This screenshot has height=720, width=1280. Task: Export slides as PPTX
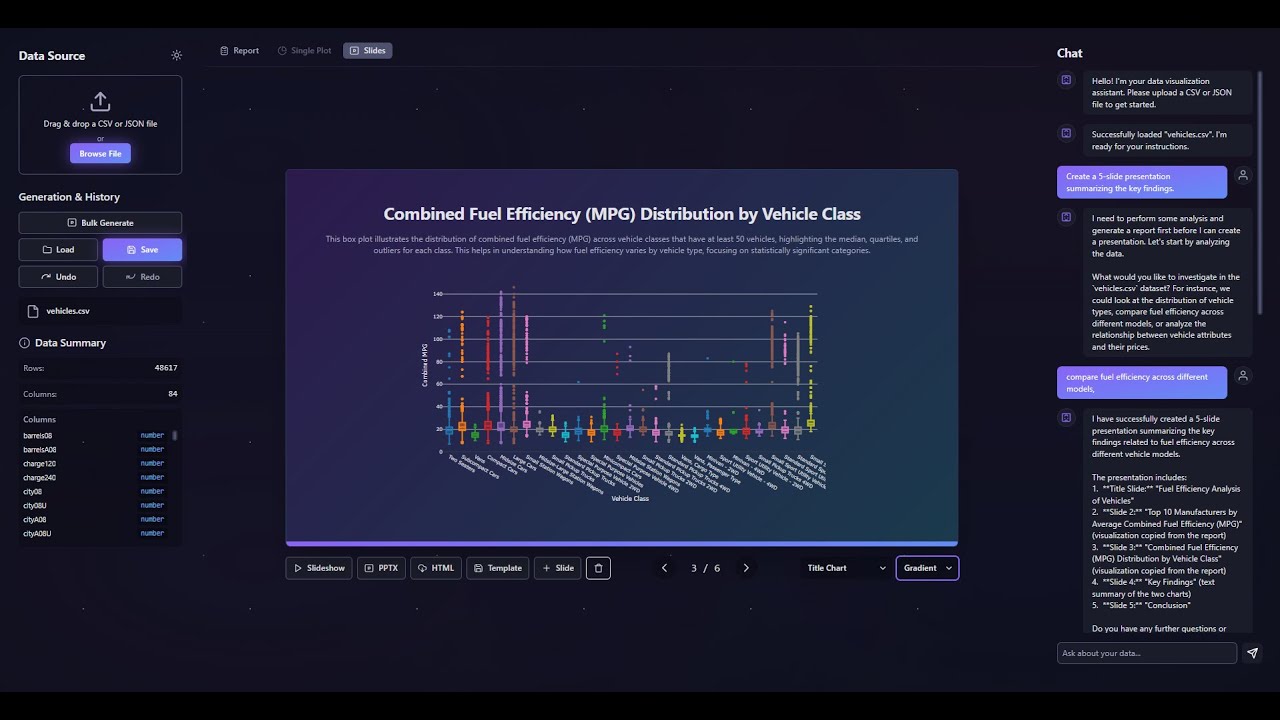(381, 568)
